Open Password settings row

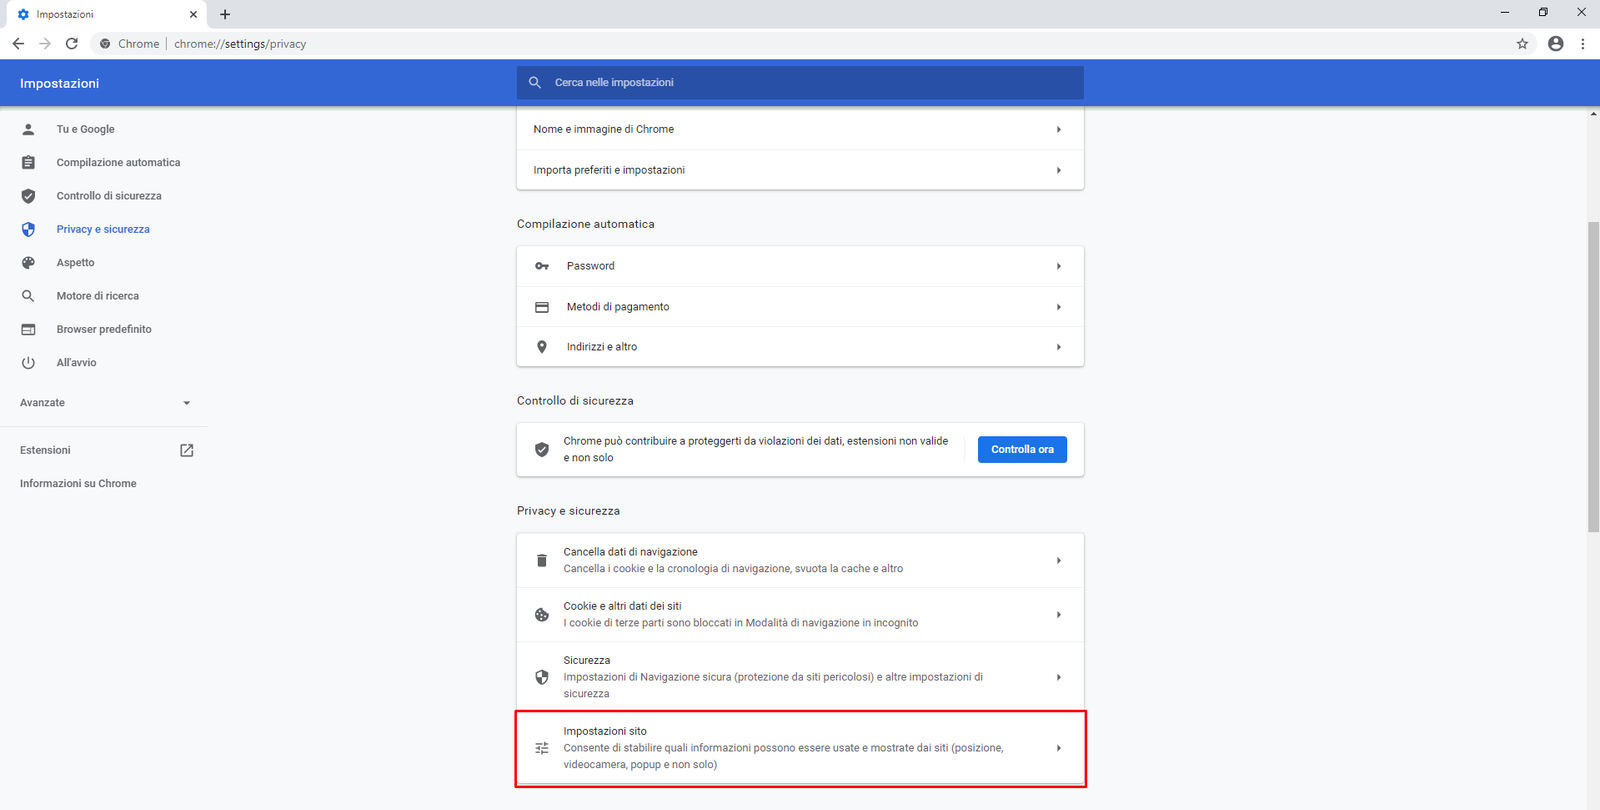click(799, 266)
